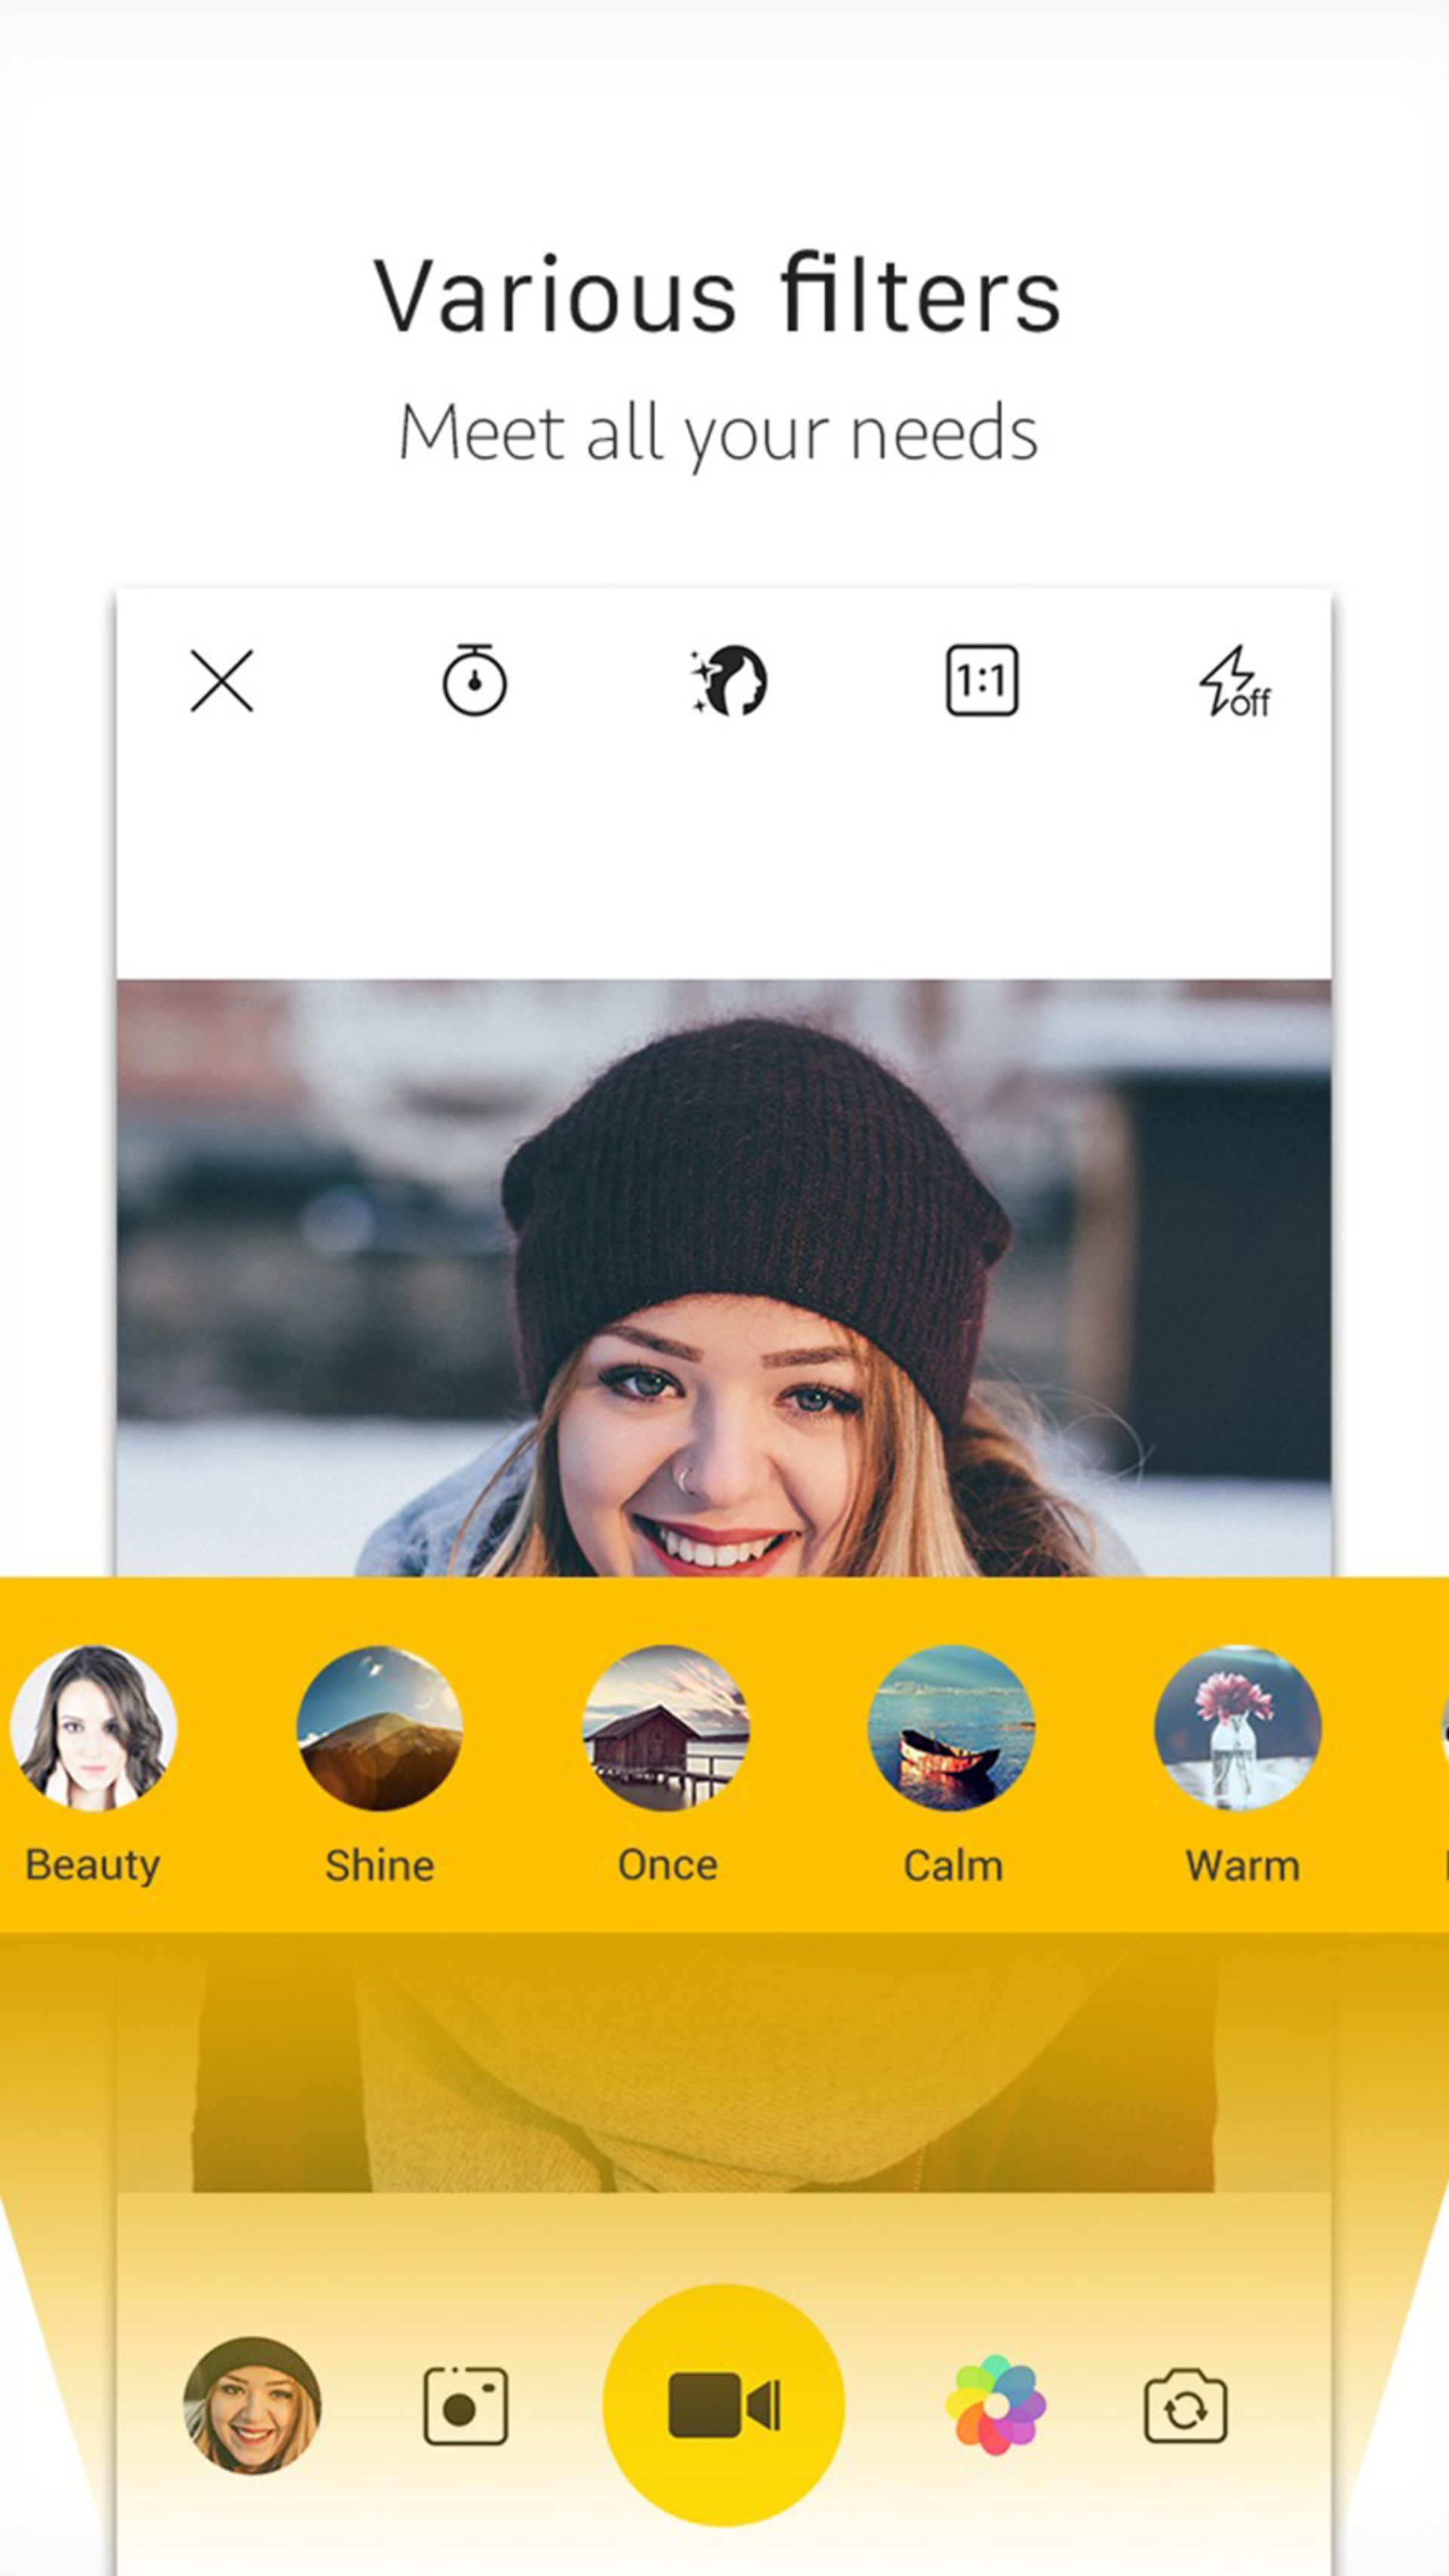This screenshot has width=1449, height=2576.
Task: Tap the beauty face sparkle icon
Action: click(728, 681)
